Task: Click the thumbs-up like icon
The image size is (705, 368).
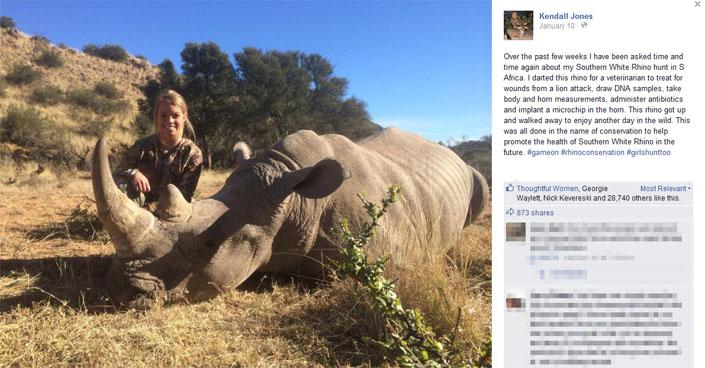Action: coord(509,188)
